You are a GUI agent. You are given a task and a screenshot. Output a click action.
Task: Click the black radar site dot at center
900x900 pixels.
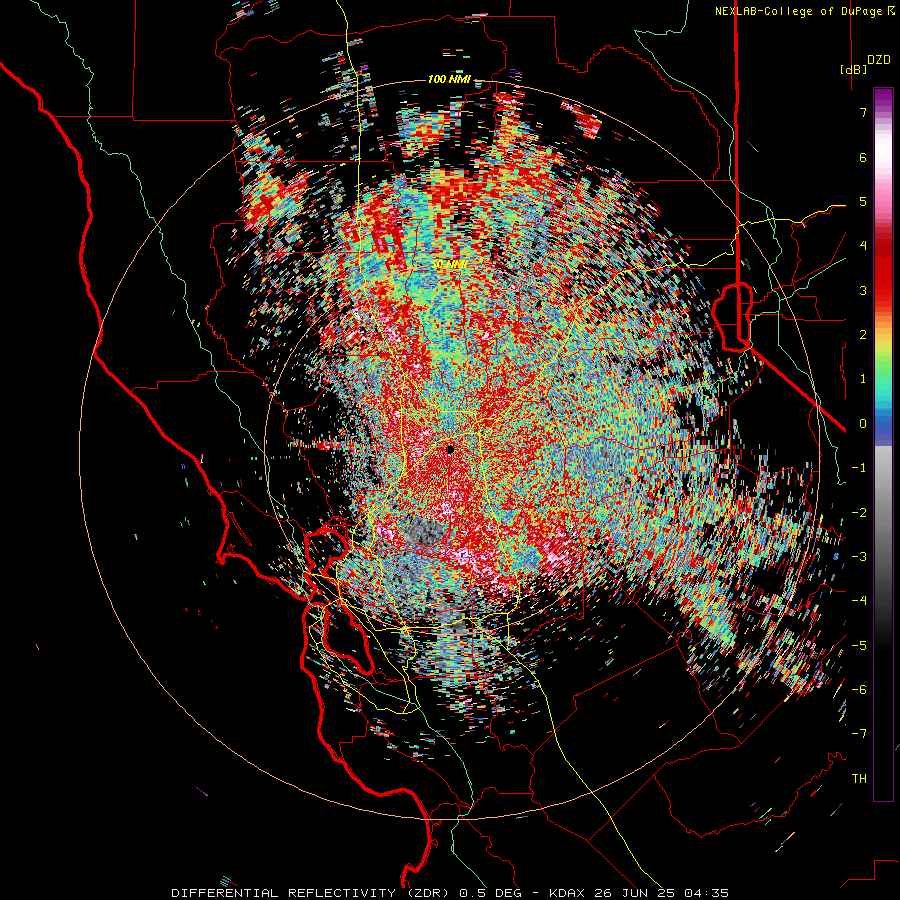click(450, 449)
